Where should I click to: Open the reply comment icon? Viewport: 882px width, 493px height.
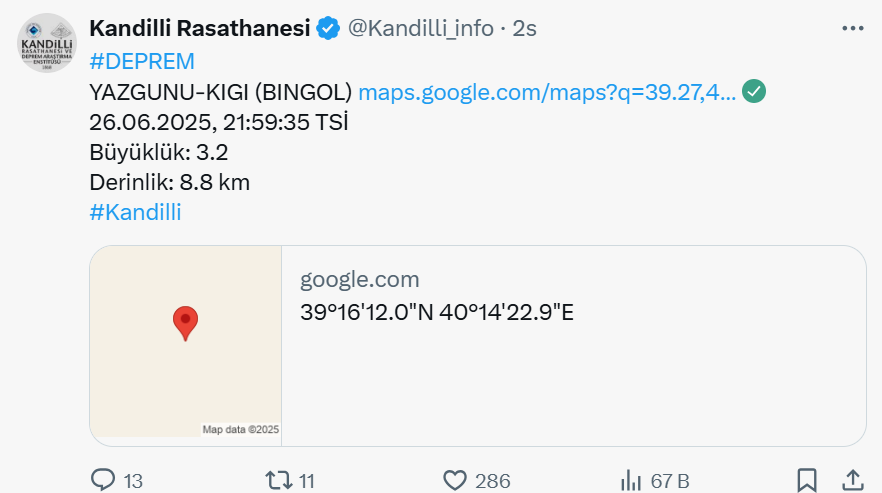coord(103,480)
